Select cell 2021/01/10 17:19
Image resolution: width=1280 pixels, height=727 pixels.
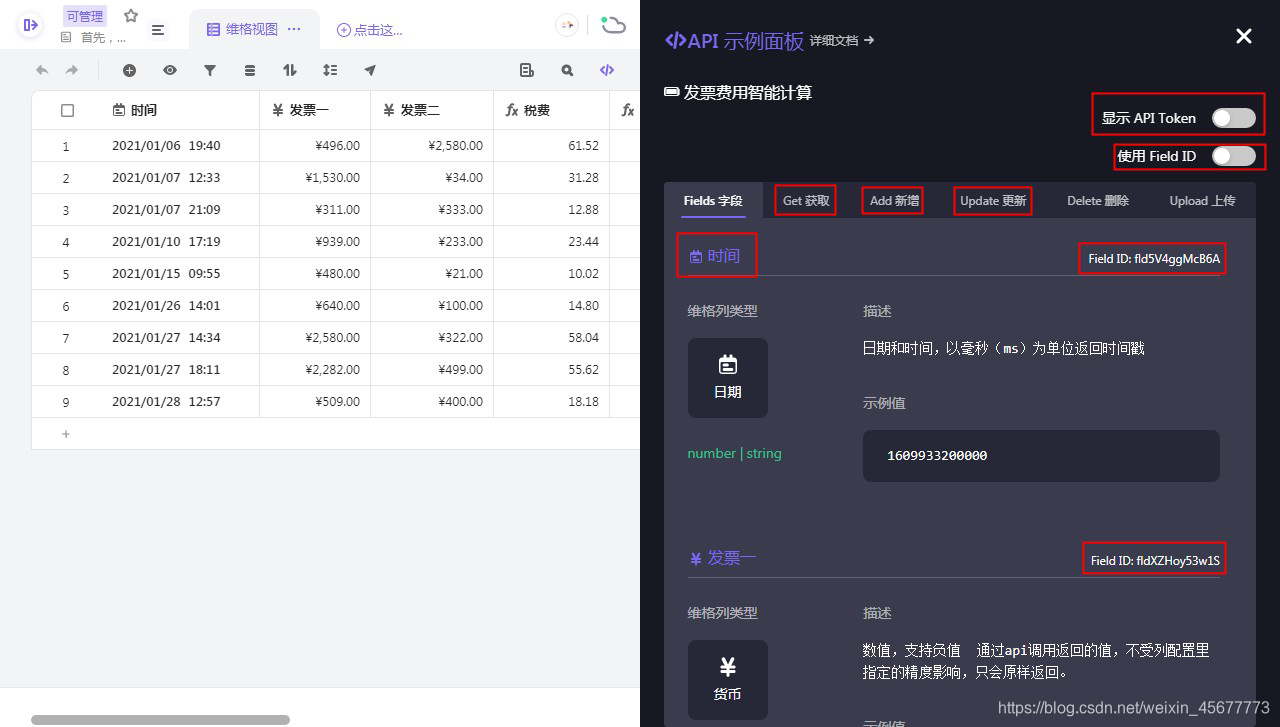(x=180, y=242)
